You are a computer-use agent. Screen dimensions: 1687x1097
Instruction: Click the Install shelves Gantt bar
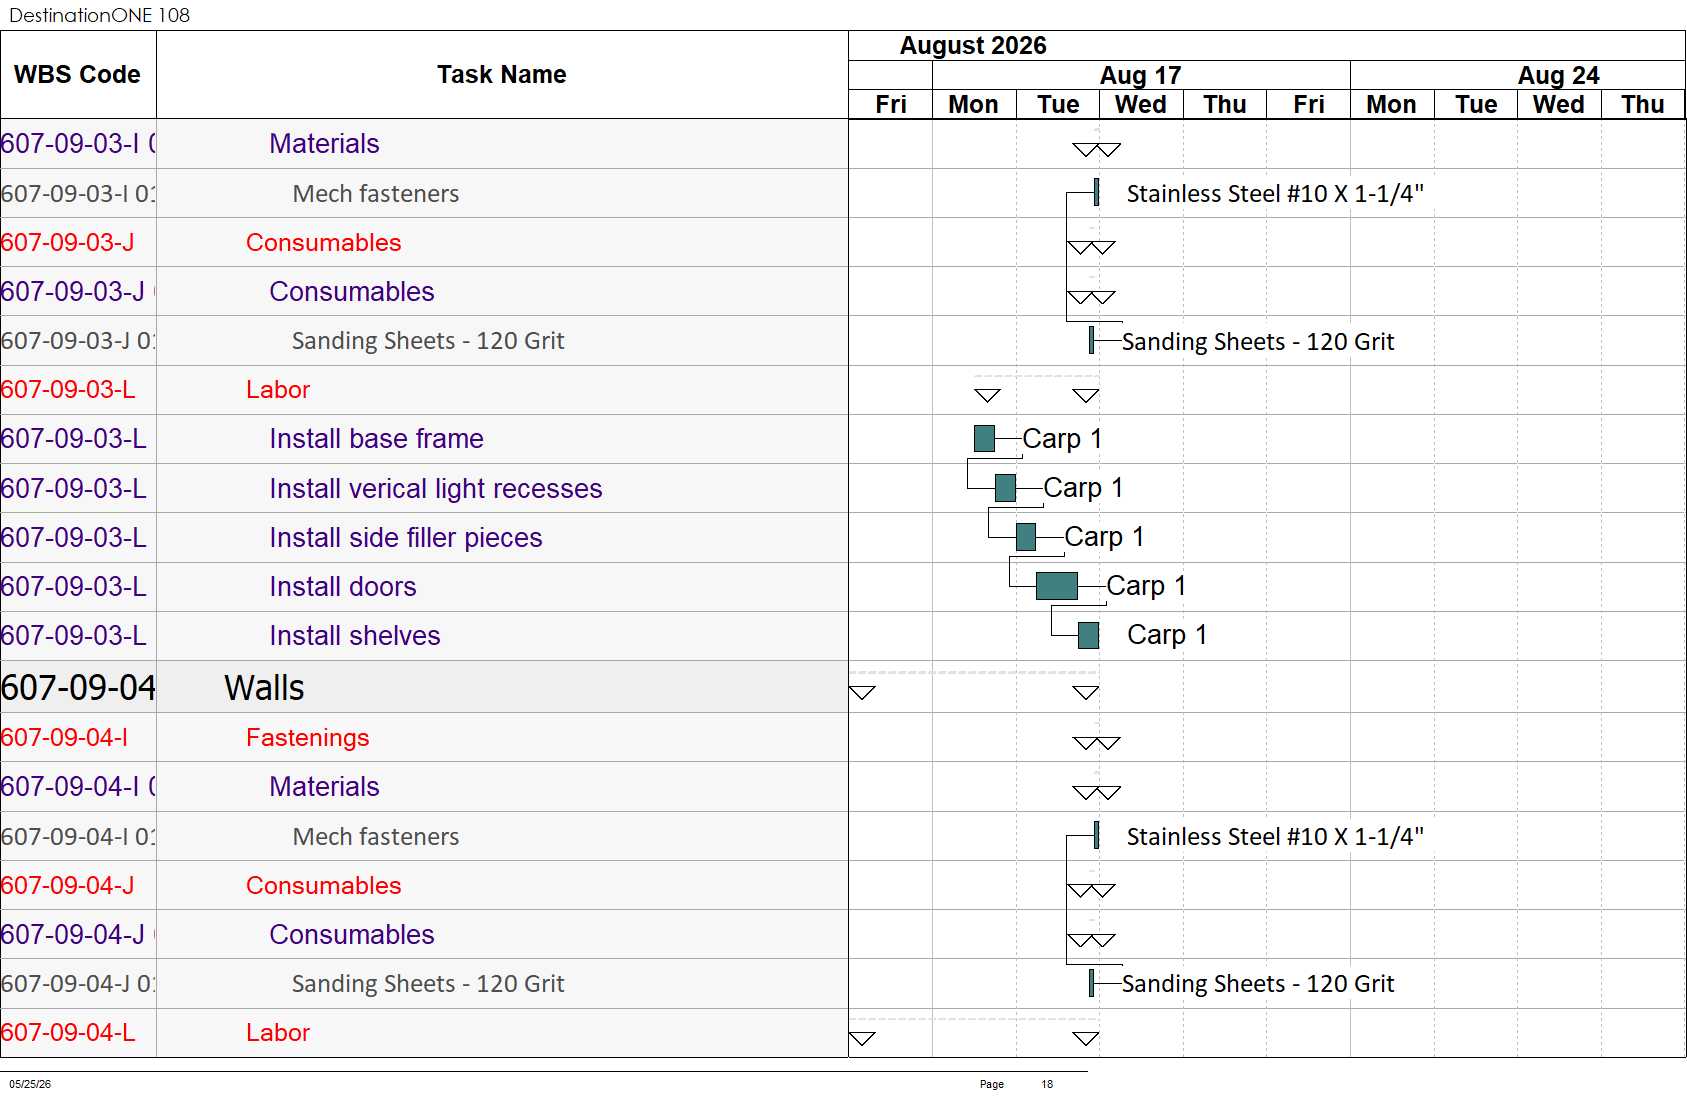(1089, 635)
